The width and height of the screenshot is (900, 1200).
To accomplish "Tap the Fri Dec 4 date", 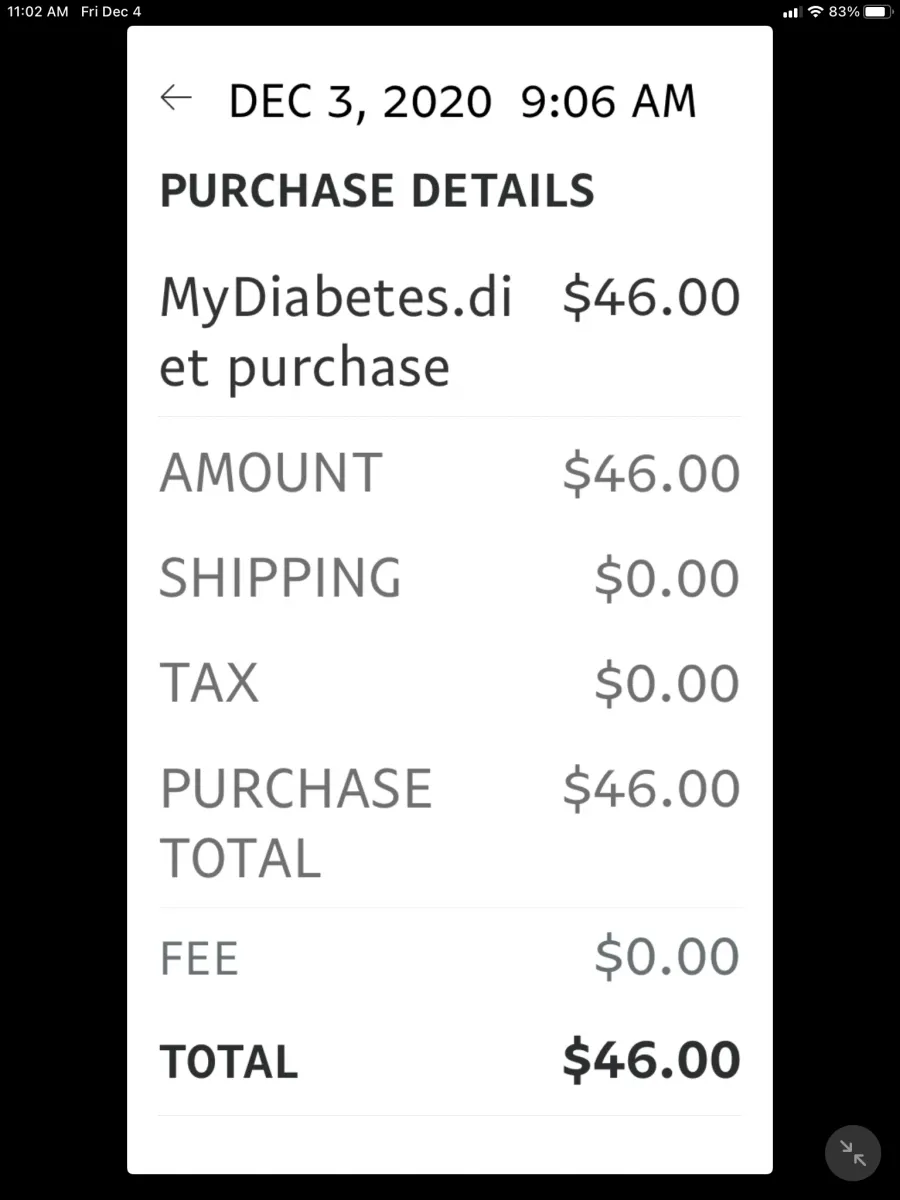I will pos(111,11).
